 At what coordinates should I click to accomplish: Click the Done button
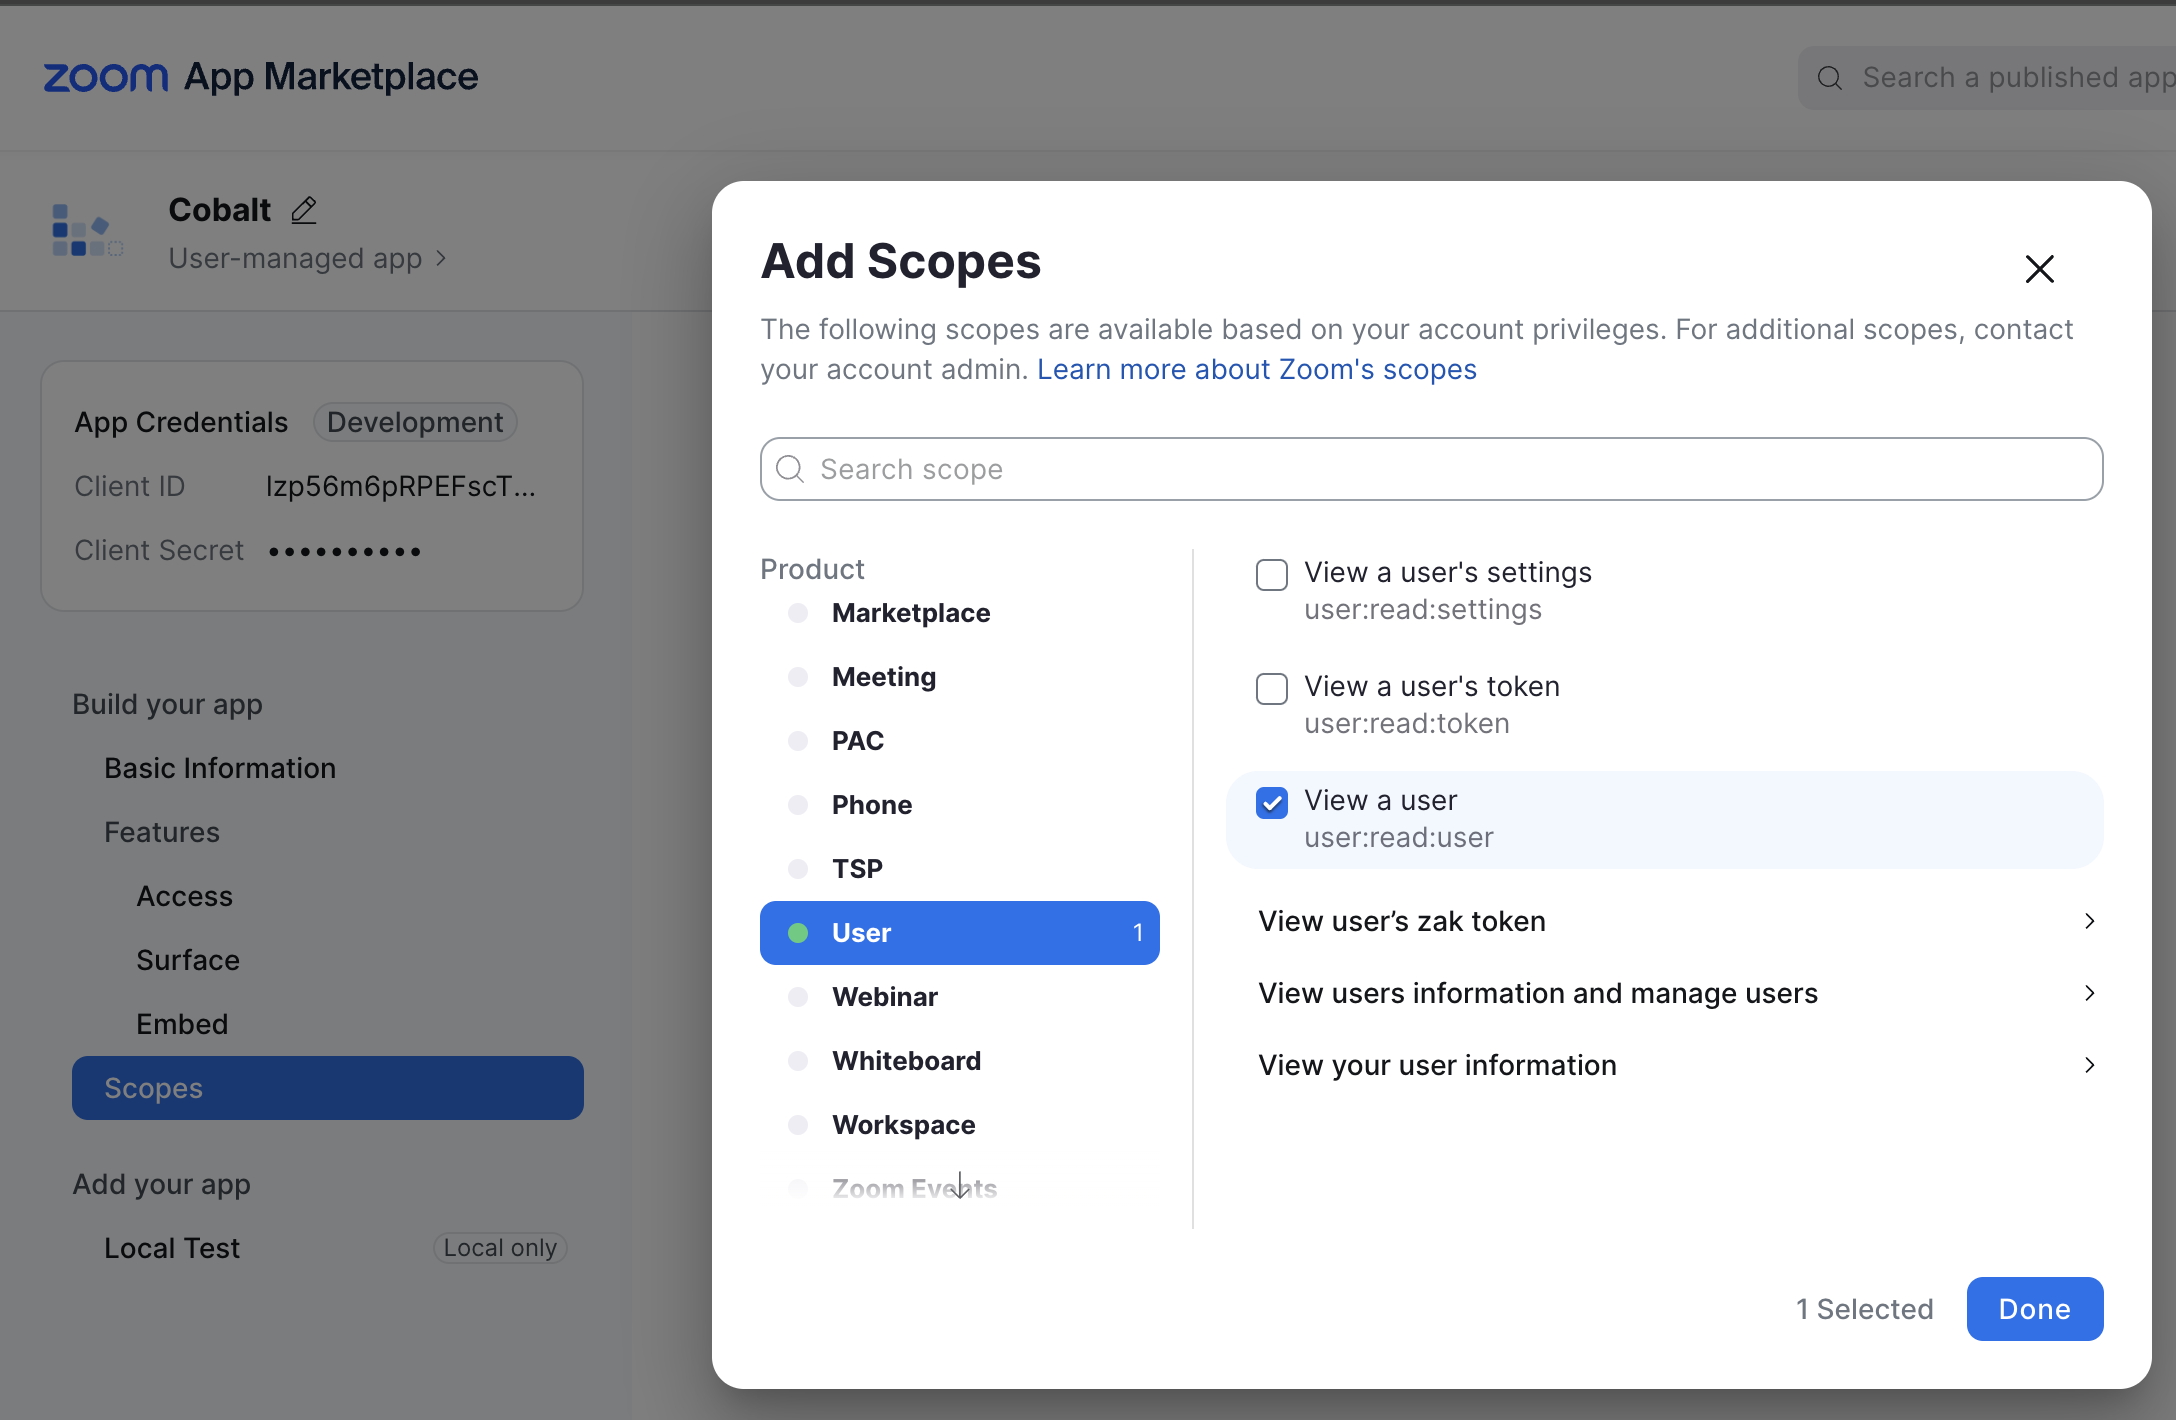[x=2034, y=1309]
